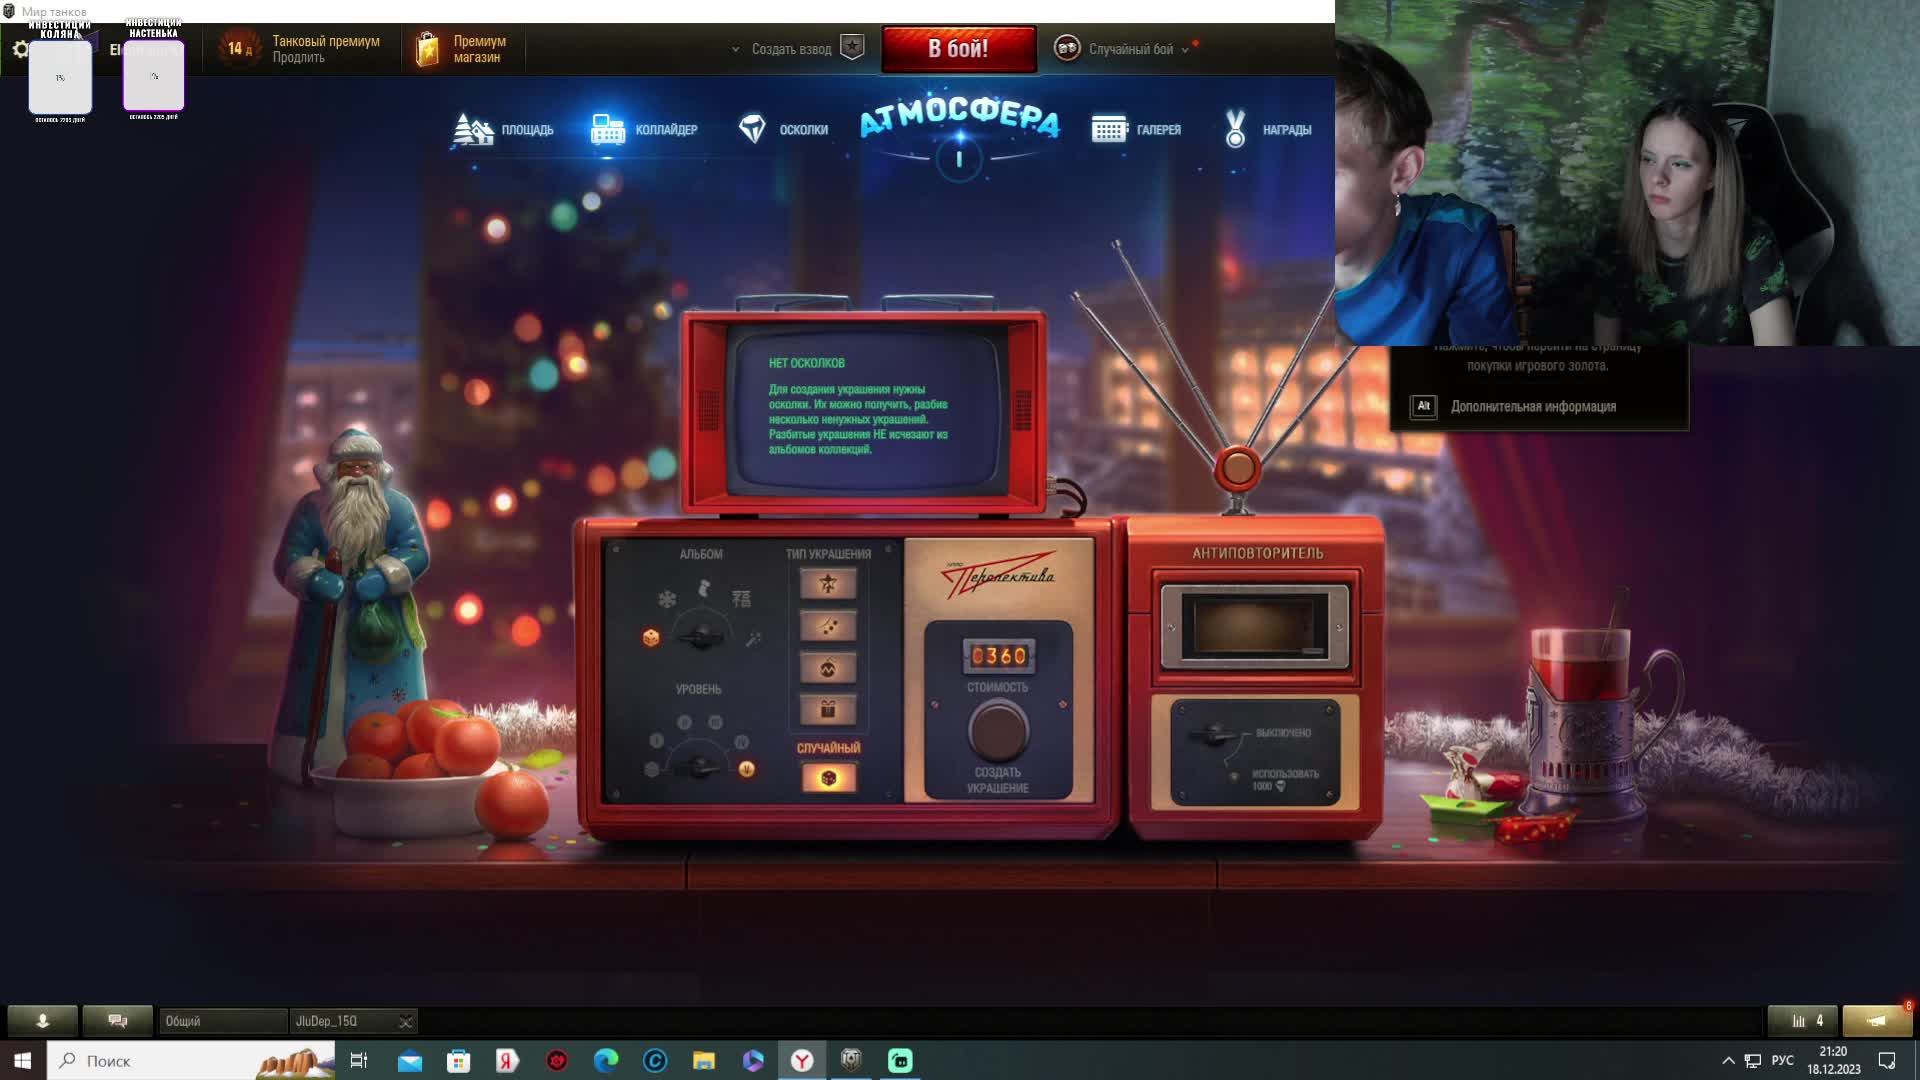Open the server statistics bars icon
Viewport: 1920px width, 1080px height.
click(1802, 1020)
